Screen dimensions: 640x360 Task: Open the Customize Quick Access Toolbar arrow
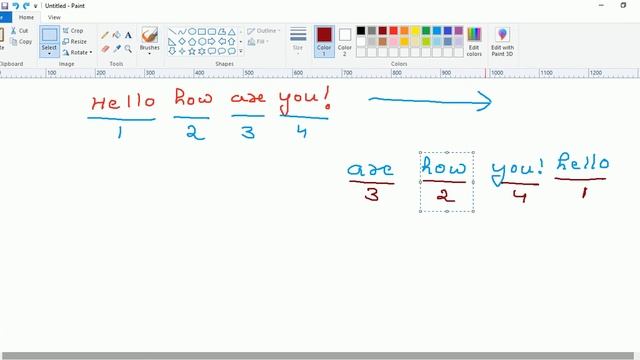[x=36, y=6]
